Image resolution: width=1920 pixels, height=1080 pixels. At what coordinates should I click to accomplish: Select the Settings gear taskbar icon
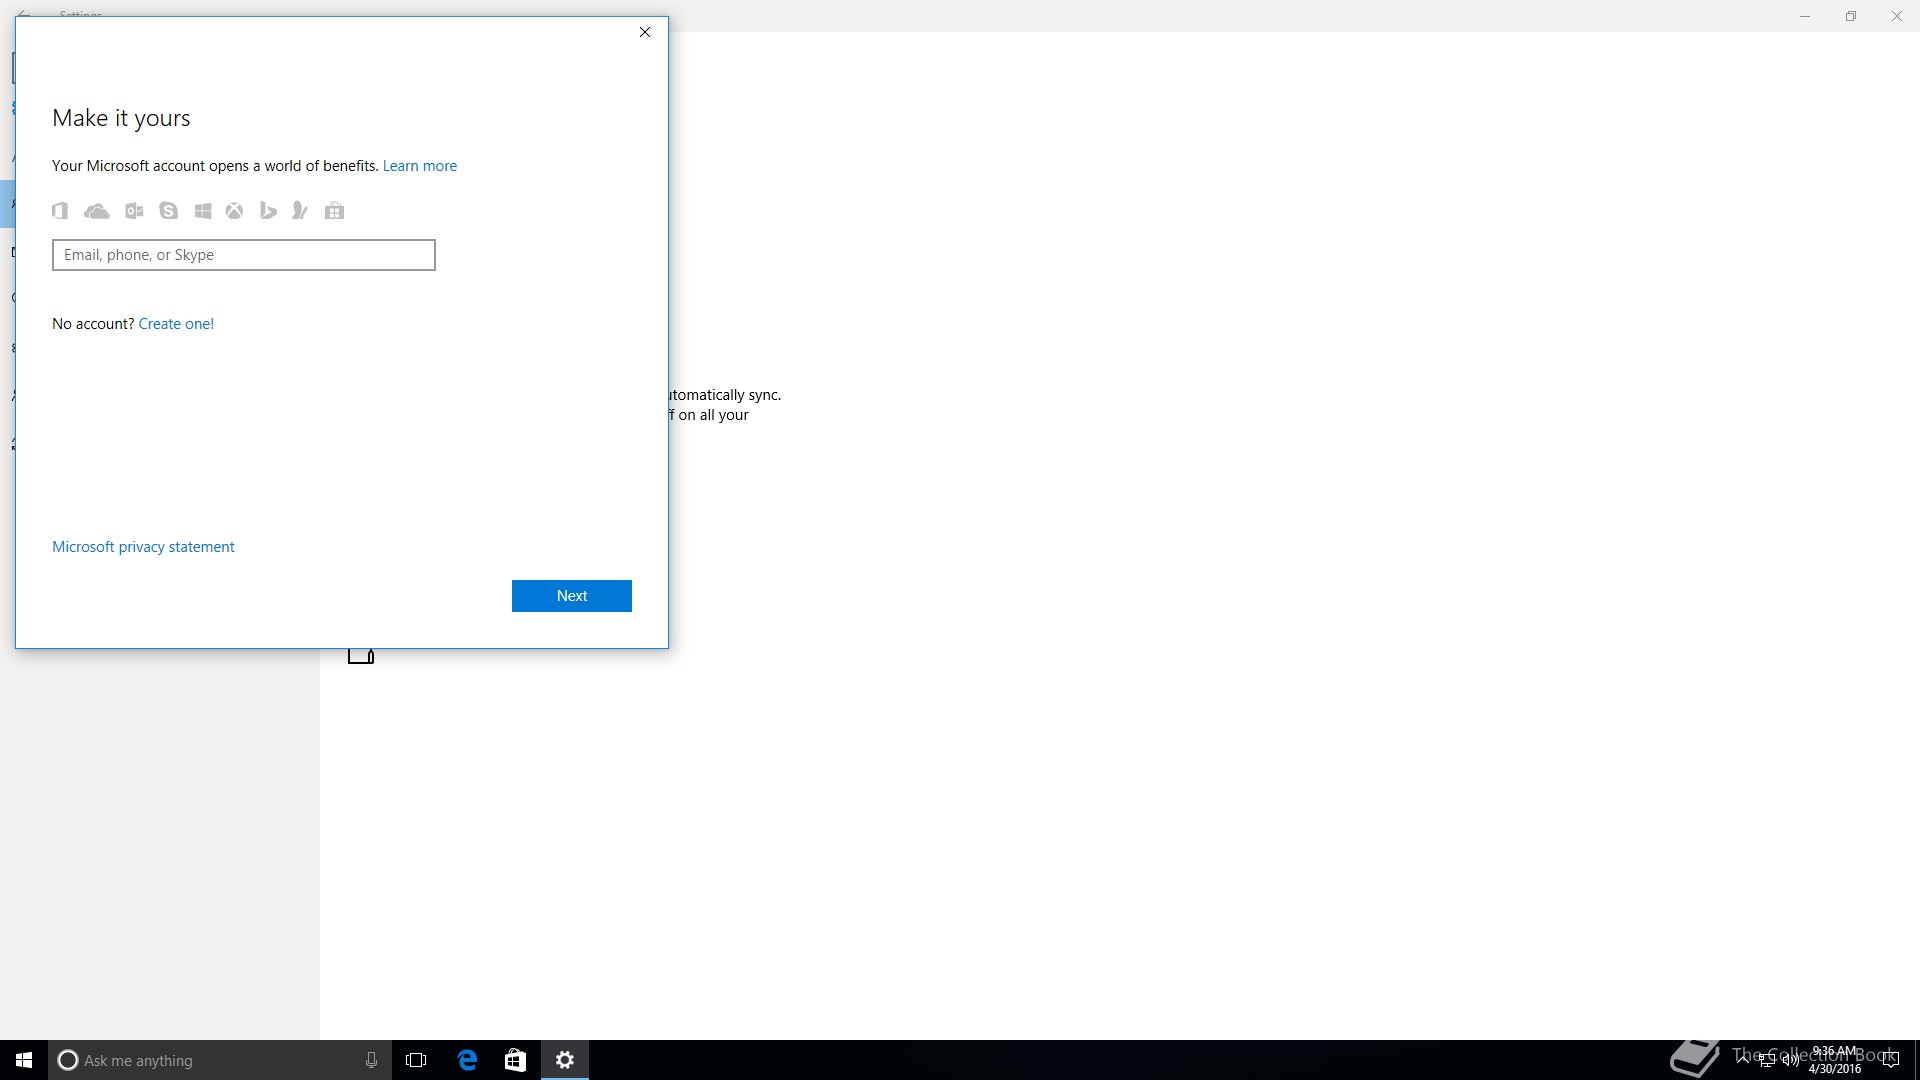tap(565, 1060)
